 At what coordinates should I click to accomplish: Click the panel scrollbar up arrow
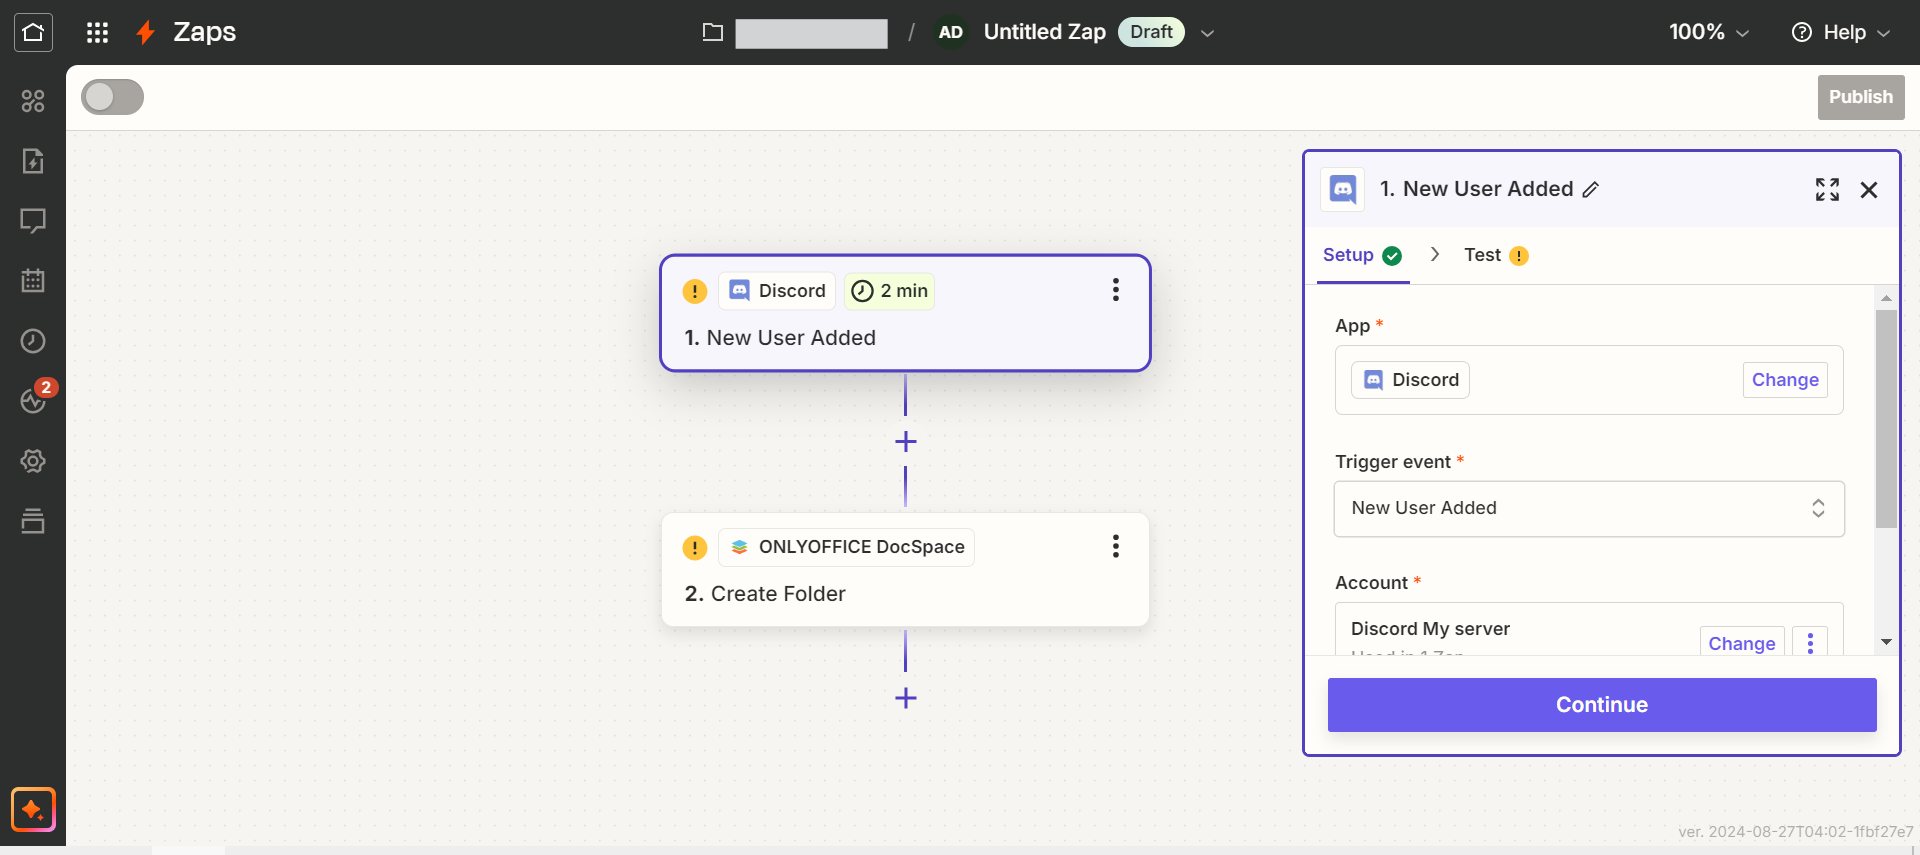(x=1886, y=298)
